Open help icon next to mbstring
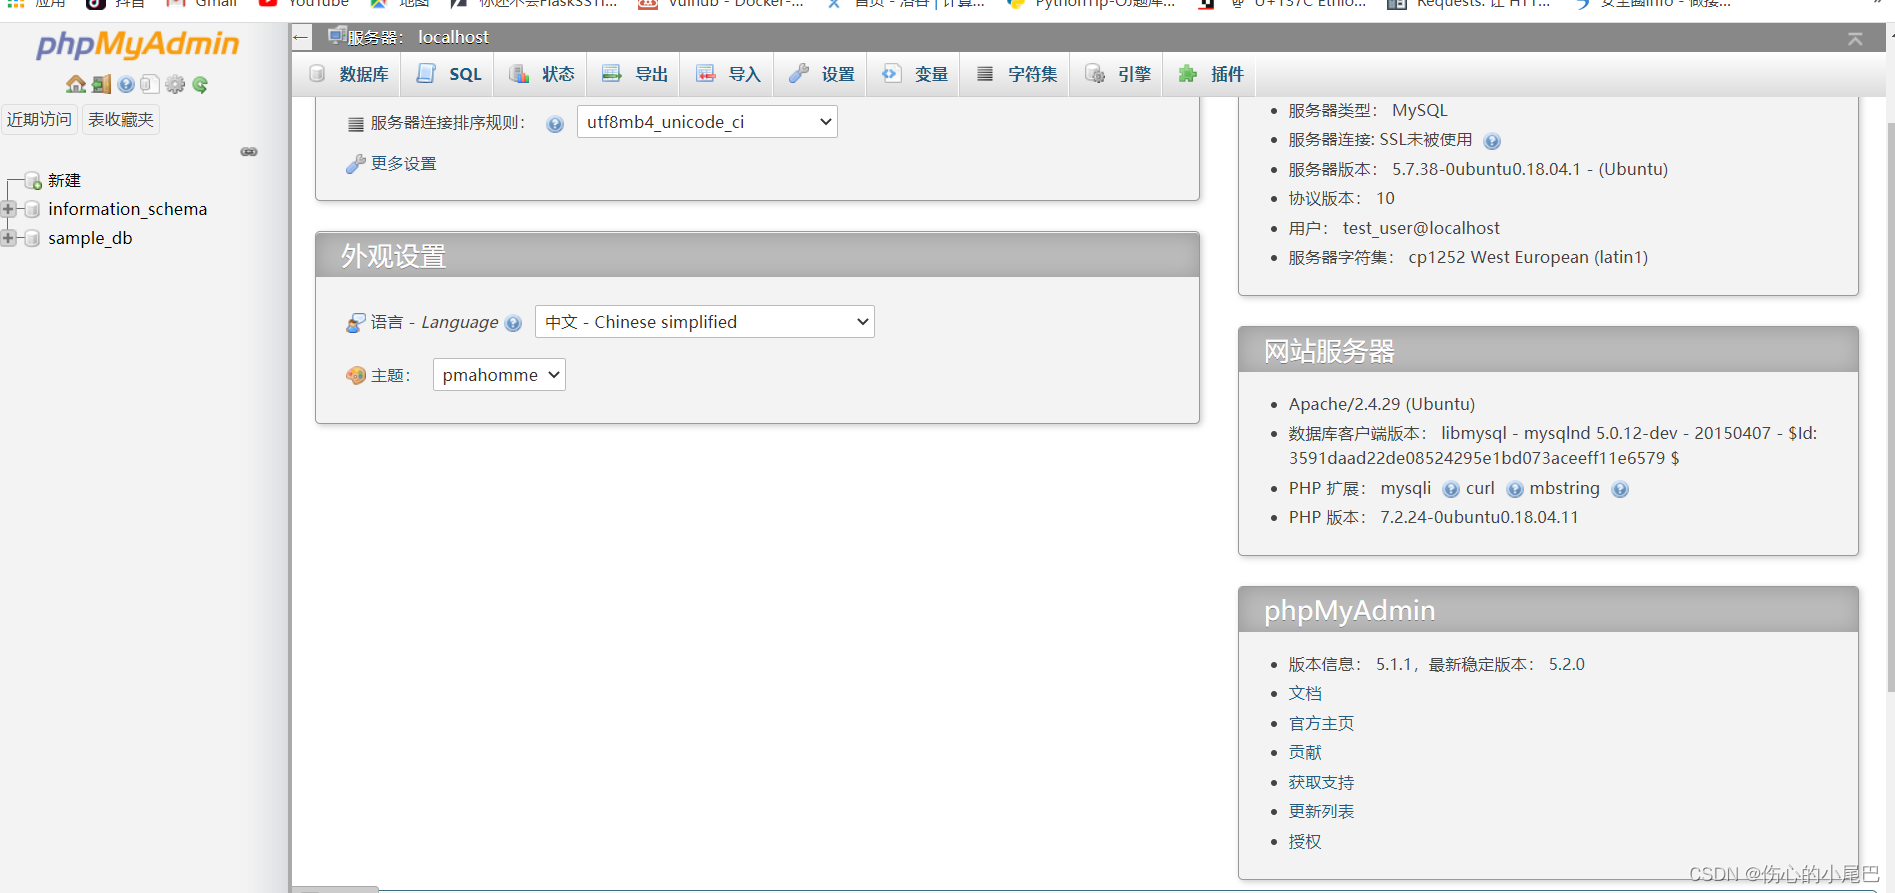Image resolution: width=1895 pixels, height=893 pixels. [x=1620, y=489]
